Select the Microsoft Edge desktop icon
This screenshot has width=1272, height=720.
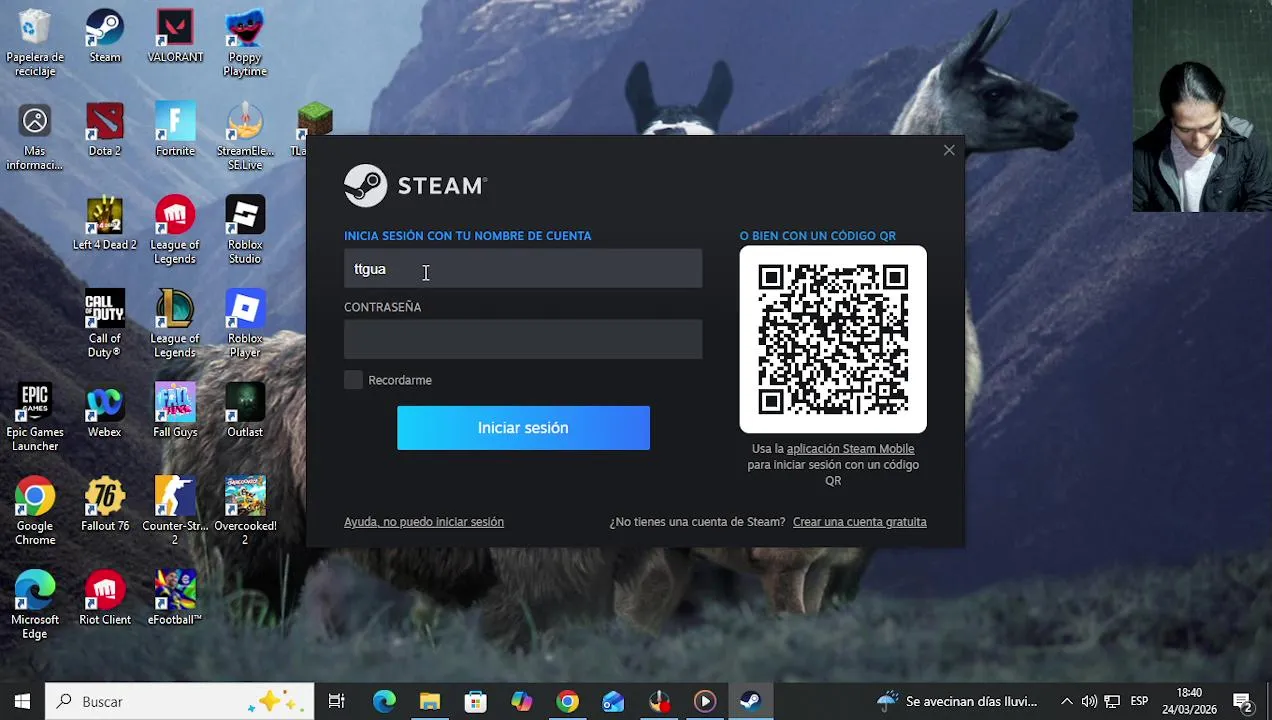[x=35, y=606]
